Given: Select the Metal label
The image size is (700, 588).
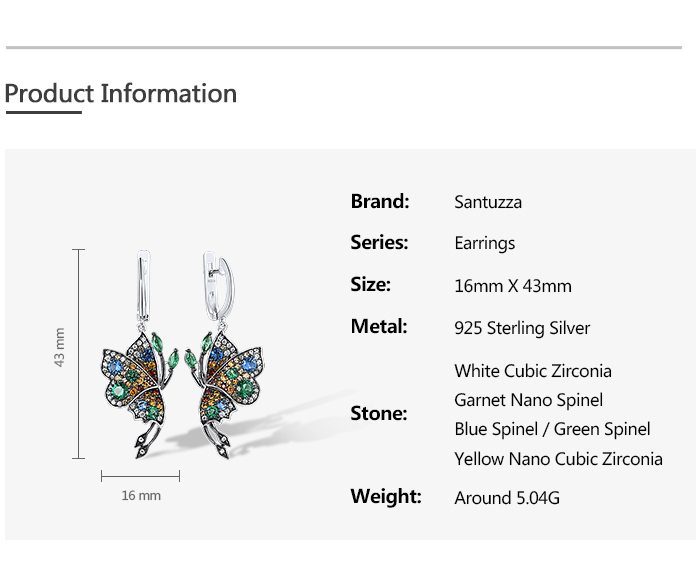Looking at the screenshot, I should click(x=379, y=326).
